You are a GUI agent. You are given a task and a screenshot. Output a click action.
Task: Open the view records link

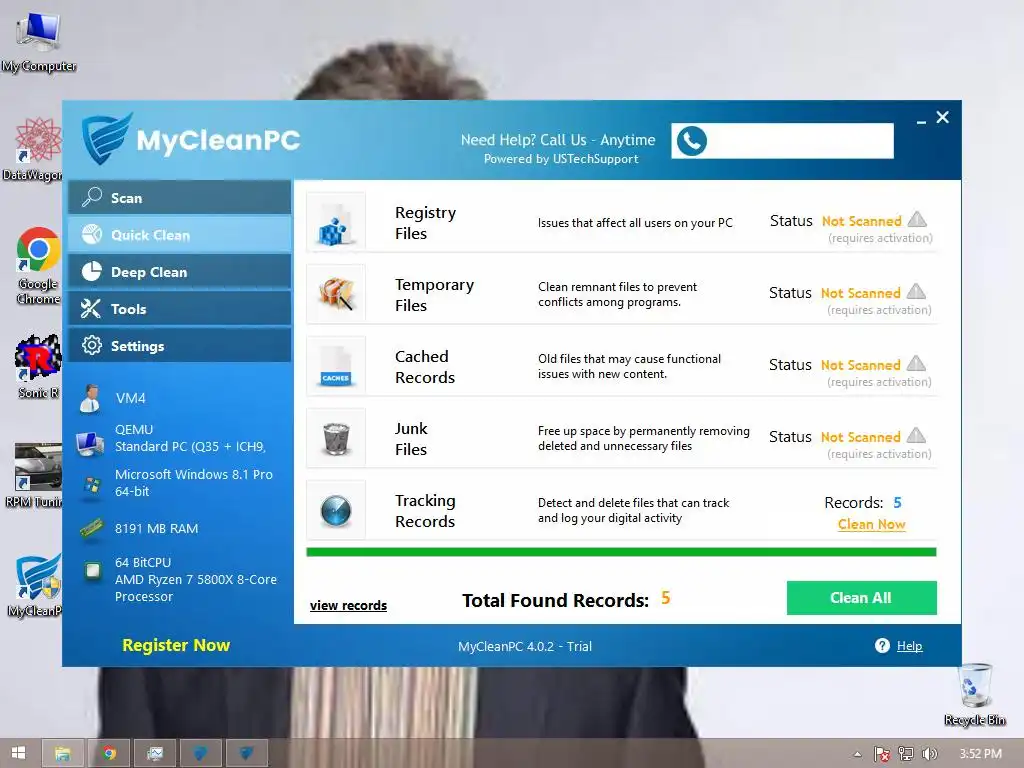click(x=348, y=605)
